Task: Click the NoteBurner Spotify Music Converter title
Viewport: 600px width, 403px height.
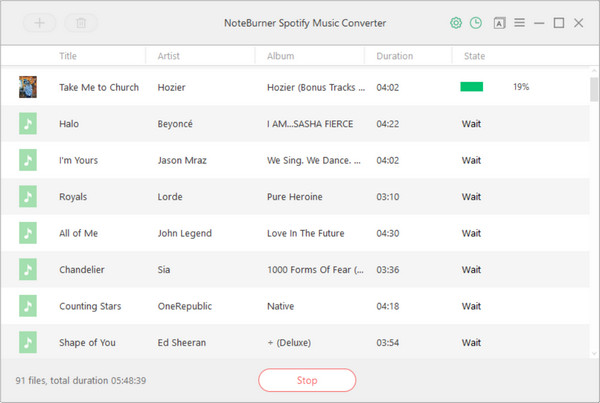Action: (305, 23)
